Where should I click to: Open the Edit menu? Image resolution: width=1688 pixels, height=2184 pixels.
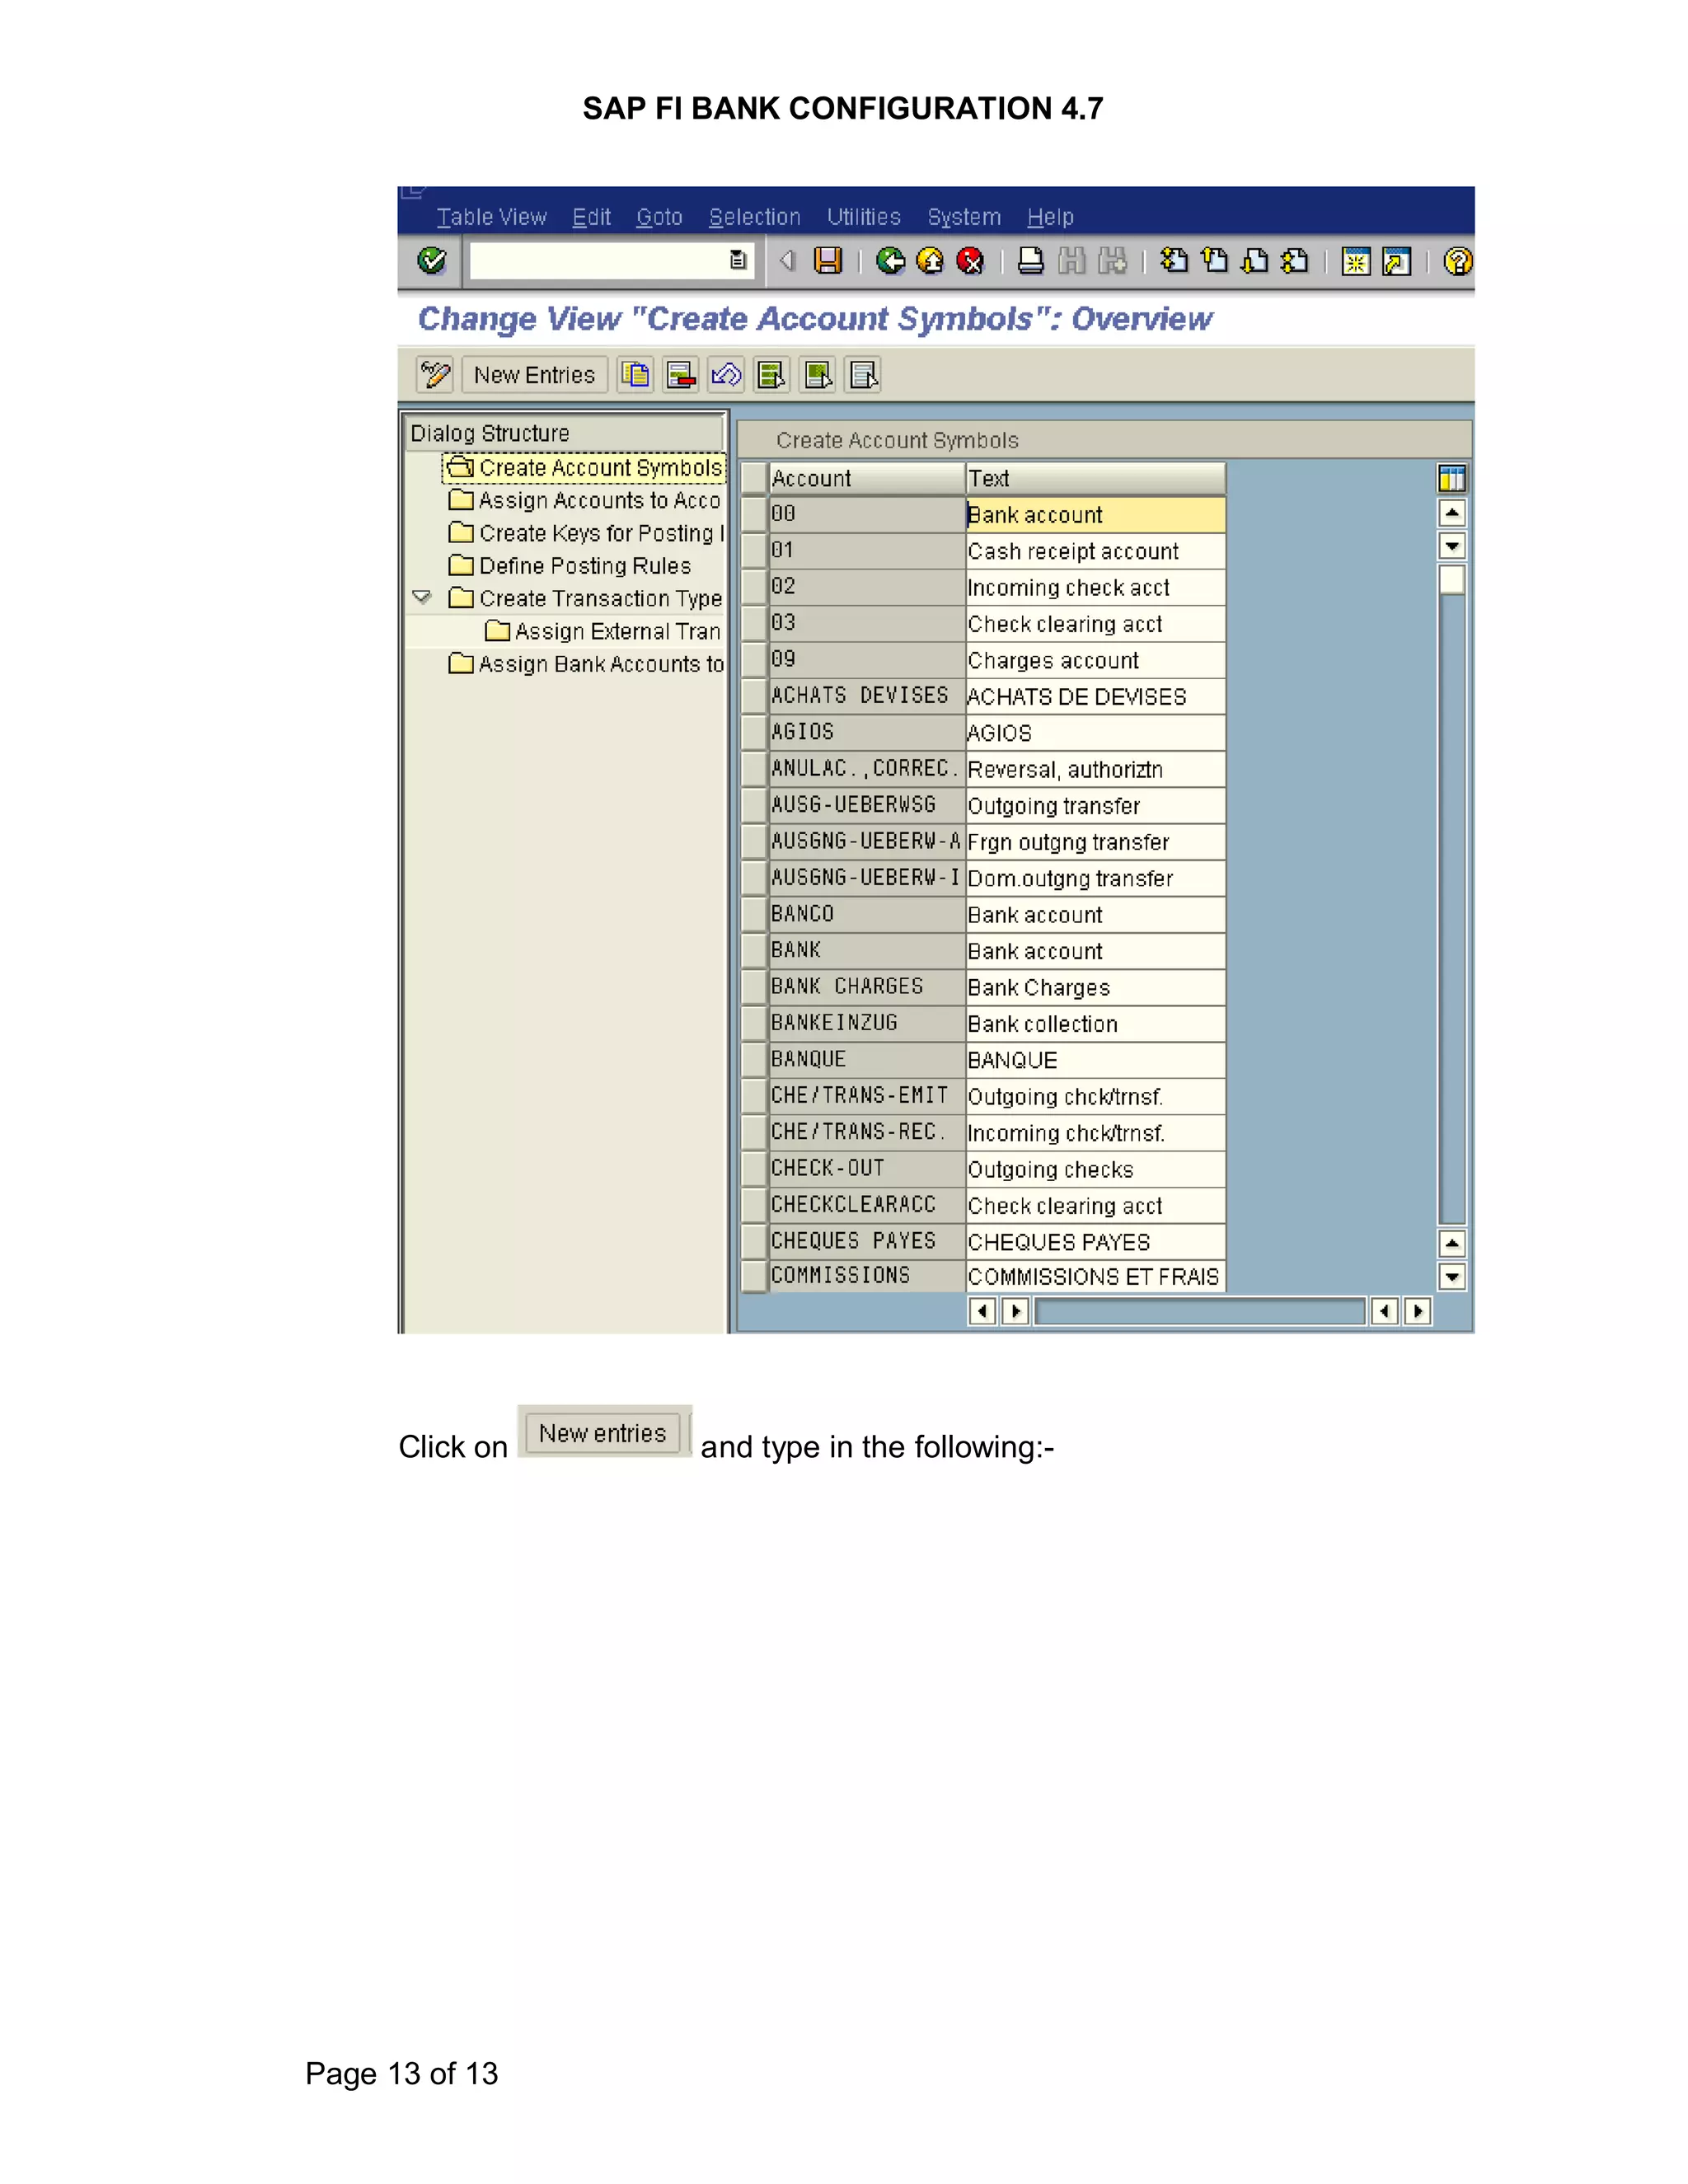coord(591,217)
